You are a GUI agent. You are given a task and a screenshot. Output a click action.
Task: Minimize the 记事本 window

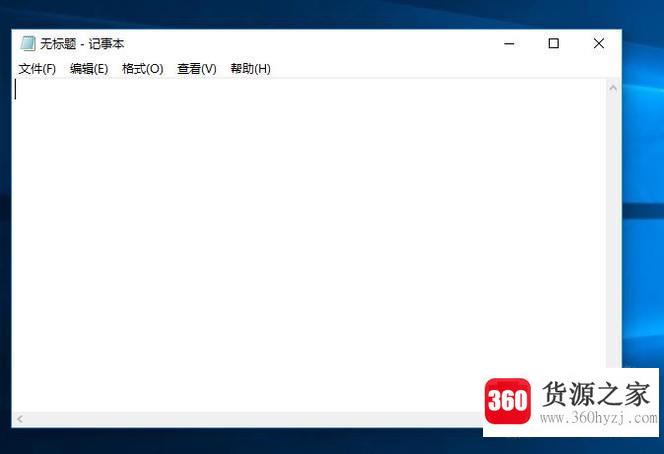click(509, 43)
